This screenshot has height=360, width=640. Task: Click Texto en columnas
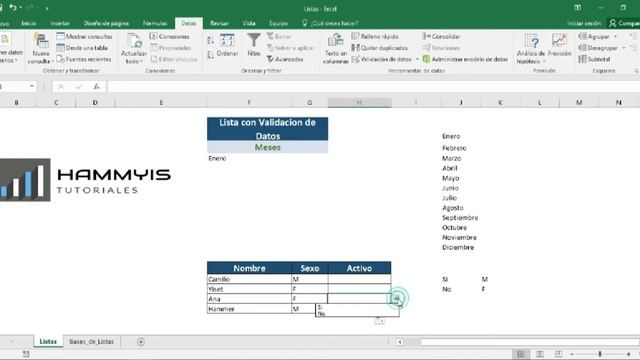coord(336,49)
